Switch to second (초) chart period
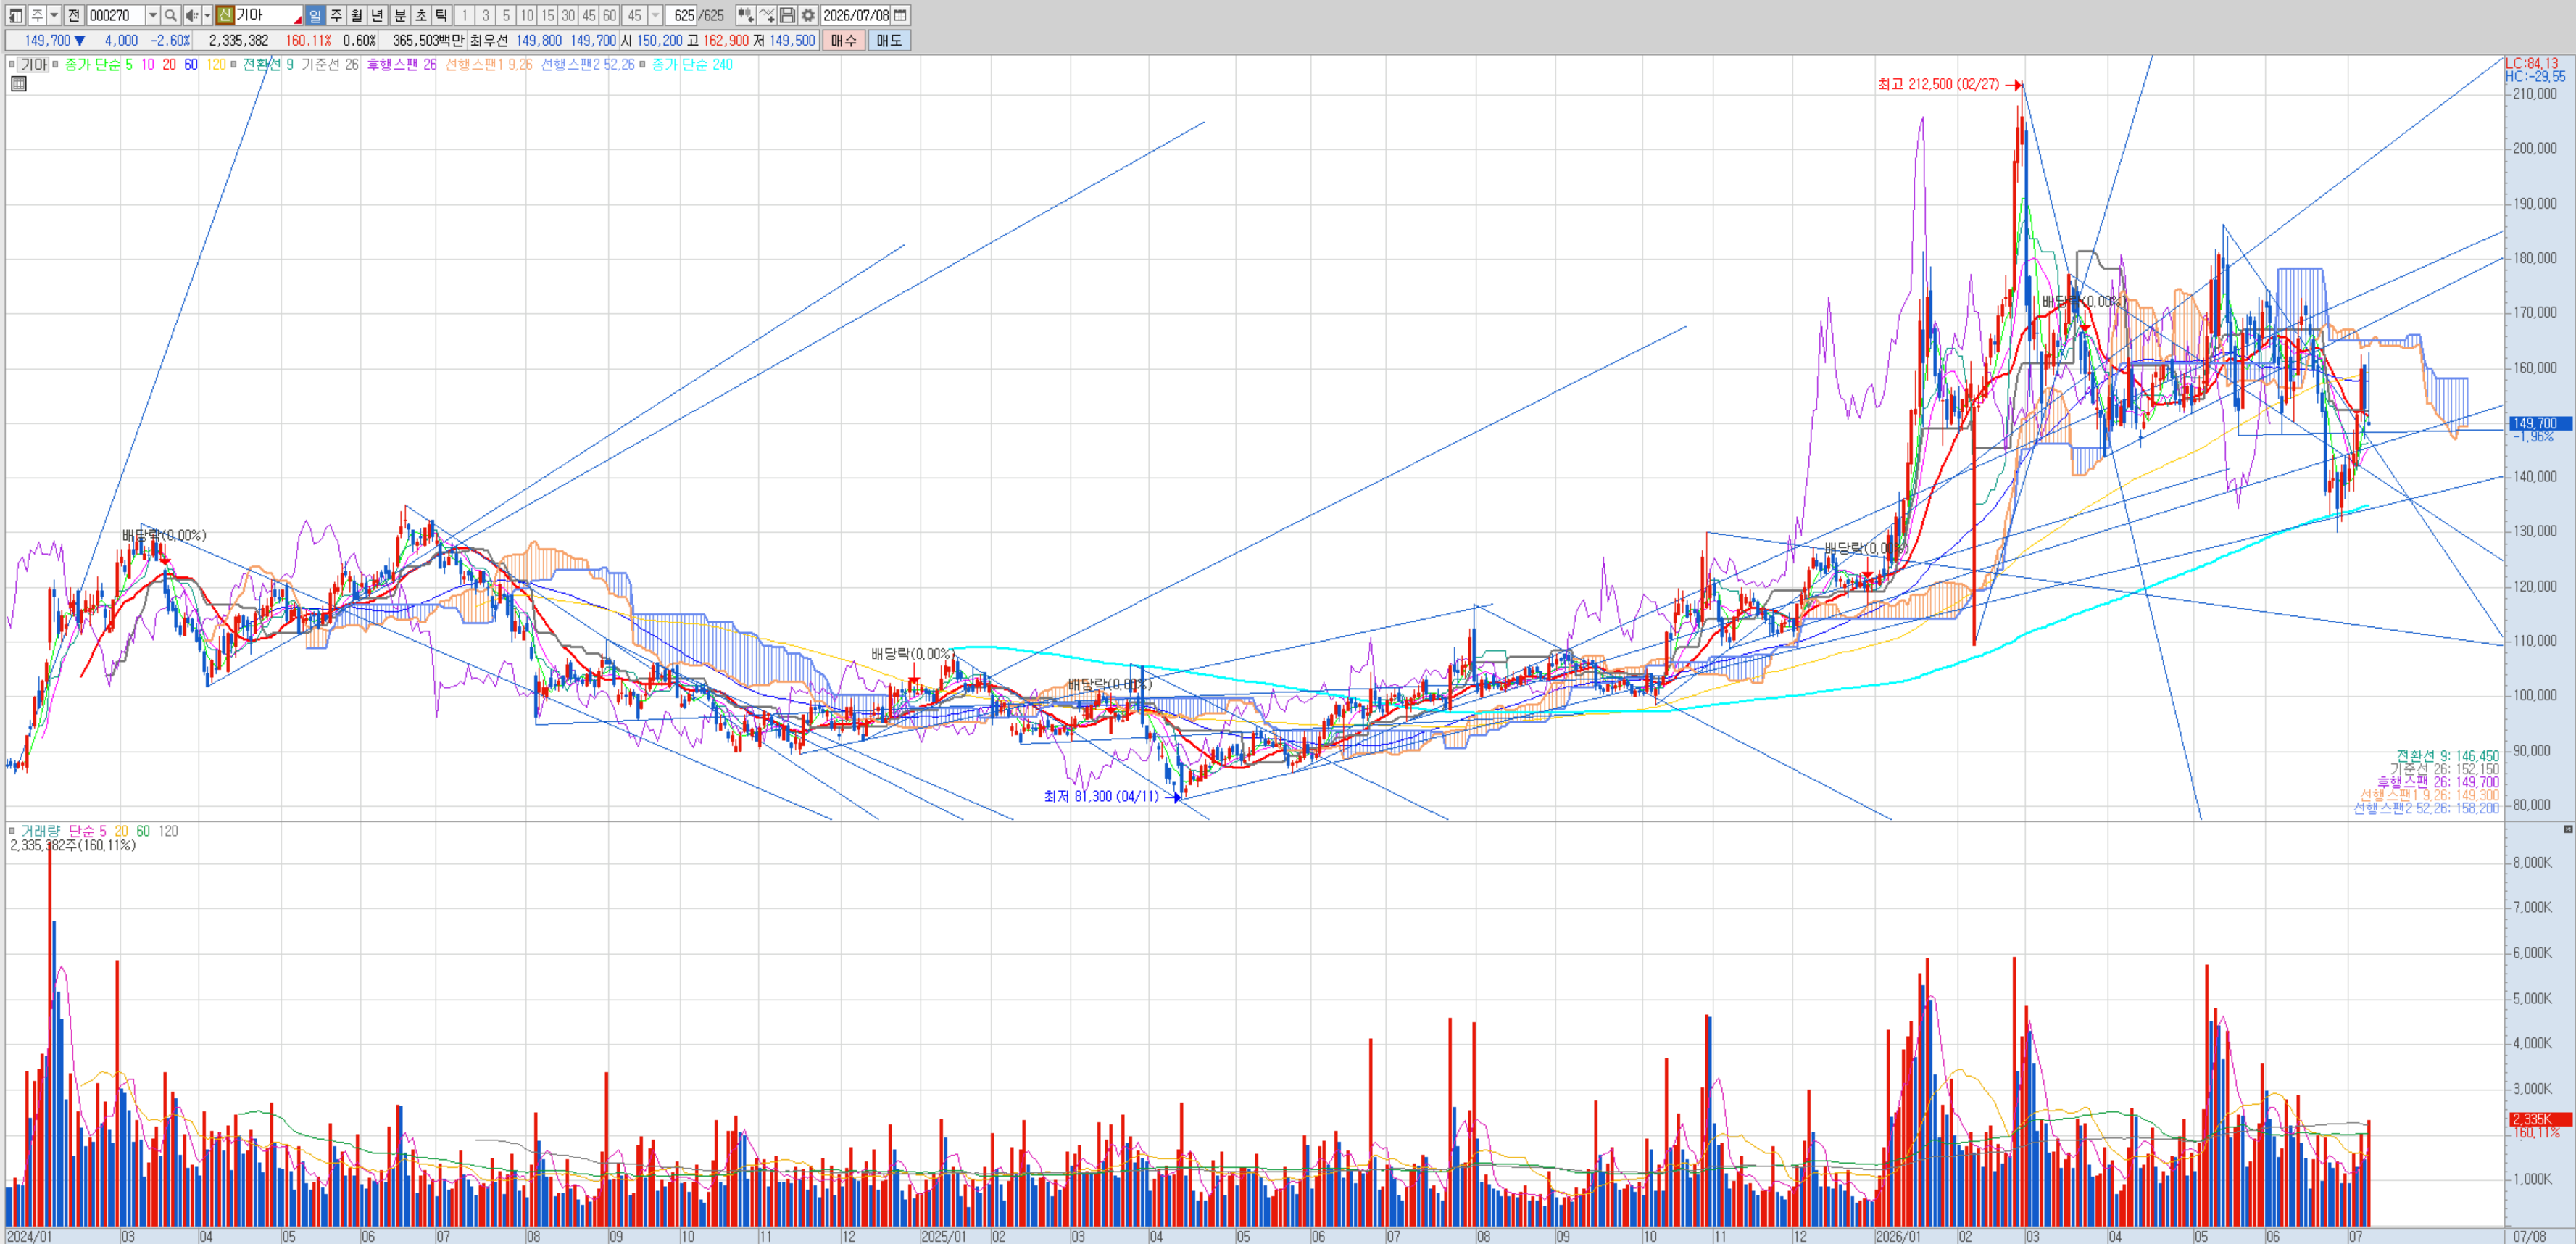Viewport: 2576px width, 1244px height. point(421,15)
